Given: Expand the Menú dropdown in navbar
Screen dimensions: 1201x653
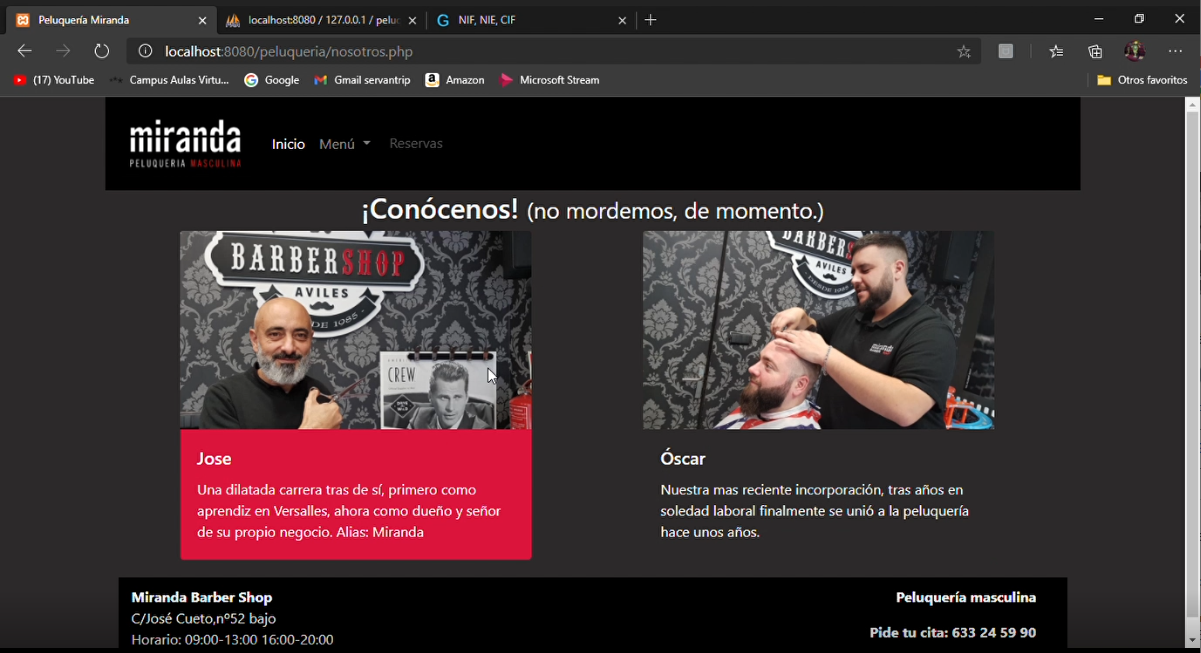Looking at the screenshot, I should click(x=344, y=144).
